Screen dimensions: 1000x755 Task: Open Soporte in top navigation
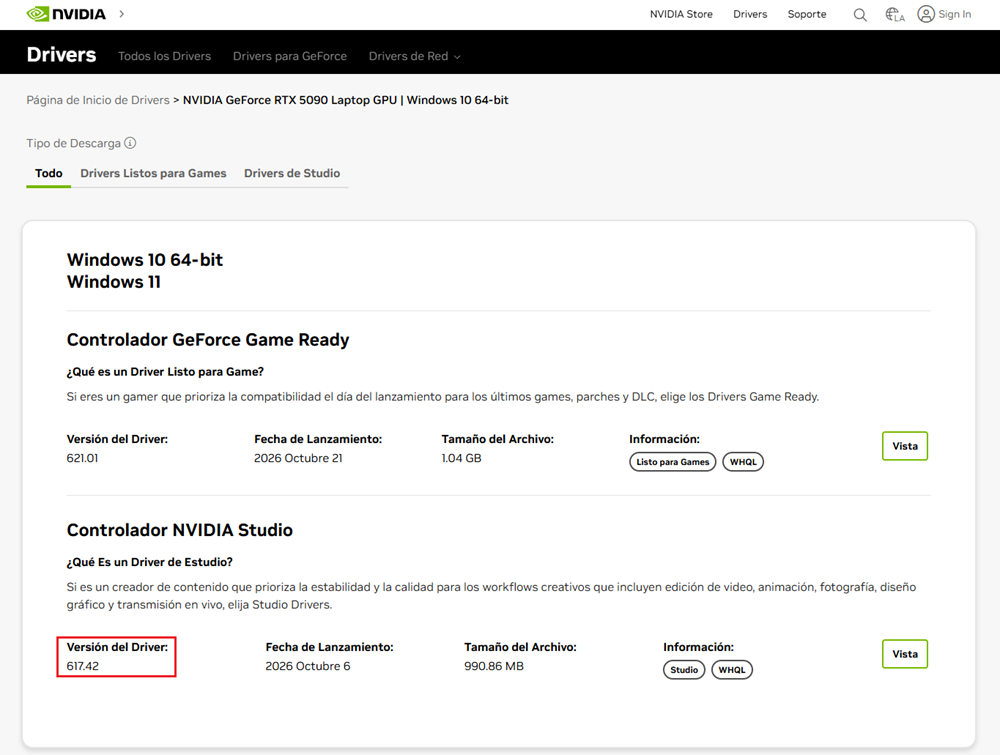(x=807, y=14)
